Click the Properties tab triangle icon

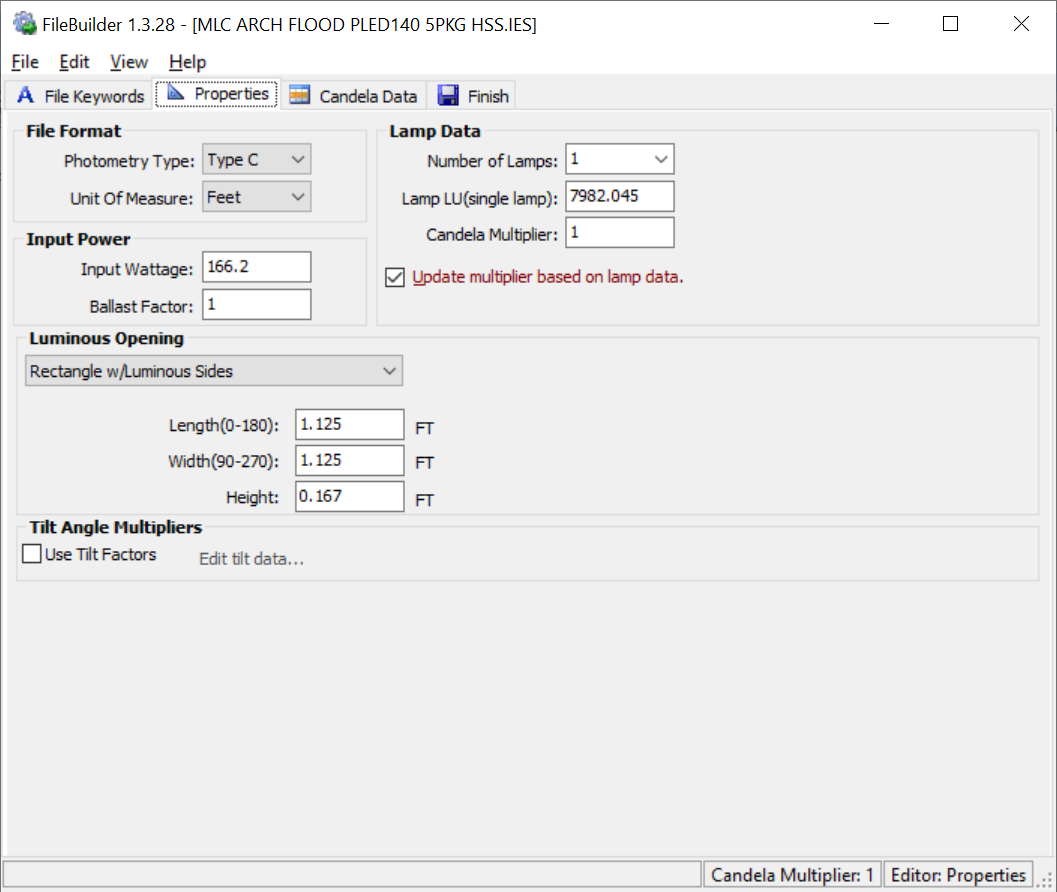[x=175, y=94]
